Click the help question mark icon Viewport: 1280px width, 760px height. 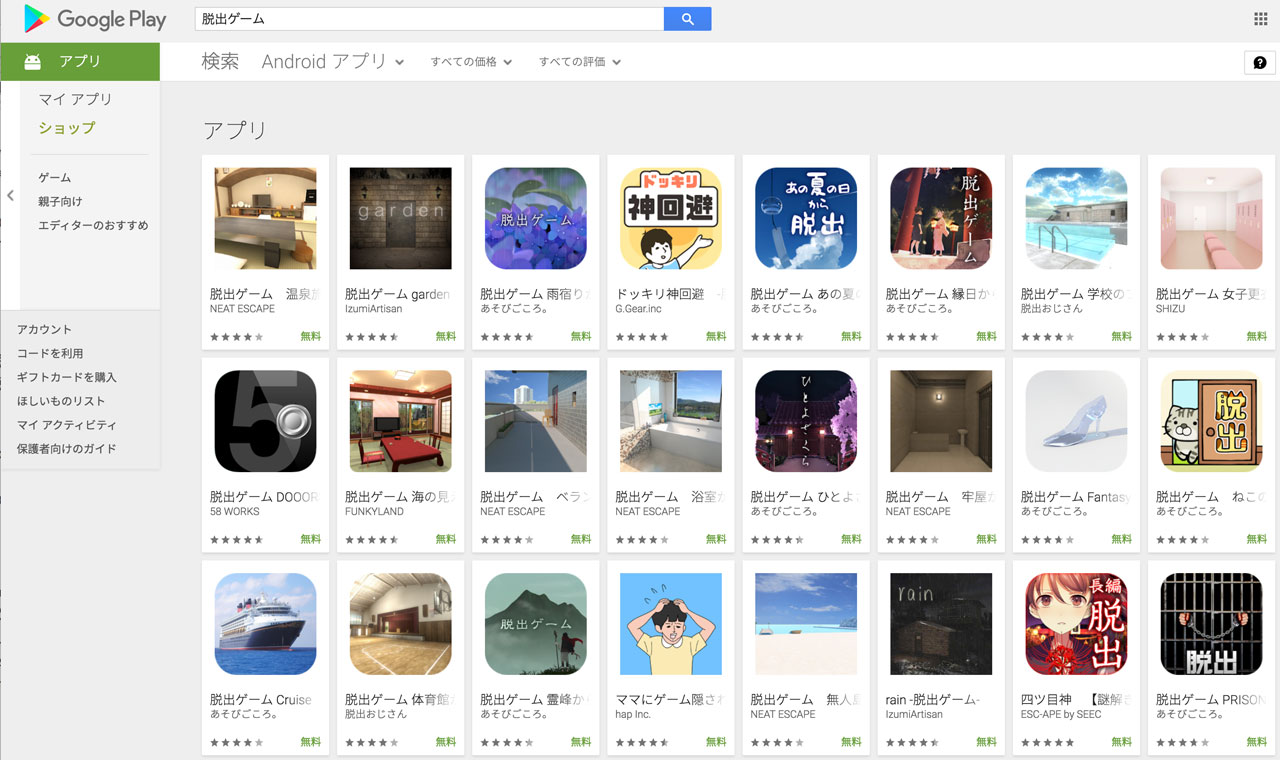pyautogui.click(x=1259, y=62)
